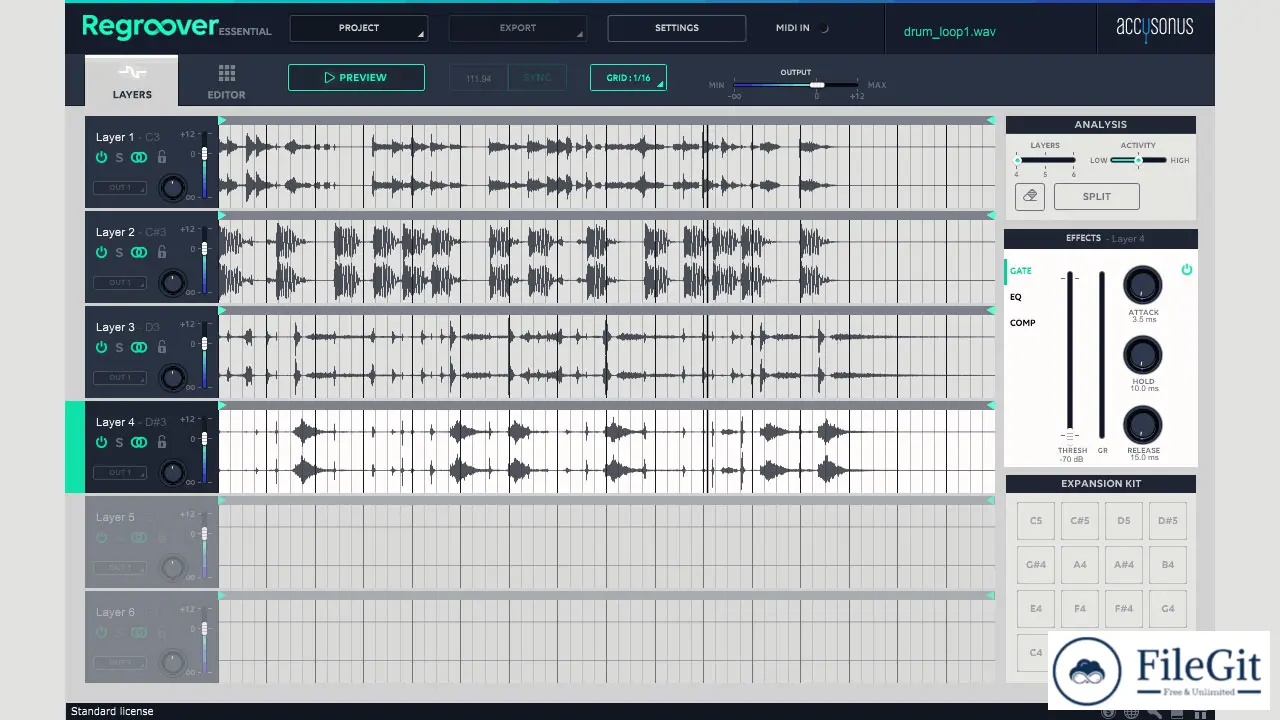The height and width of the screenshot is (720, 1280).
Task: Toggle the Layer 2 stereo link icon
Action: pos(139,252)
